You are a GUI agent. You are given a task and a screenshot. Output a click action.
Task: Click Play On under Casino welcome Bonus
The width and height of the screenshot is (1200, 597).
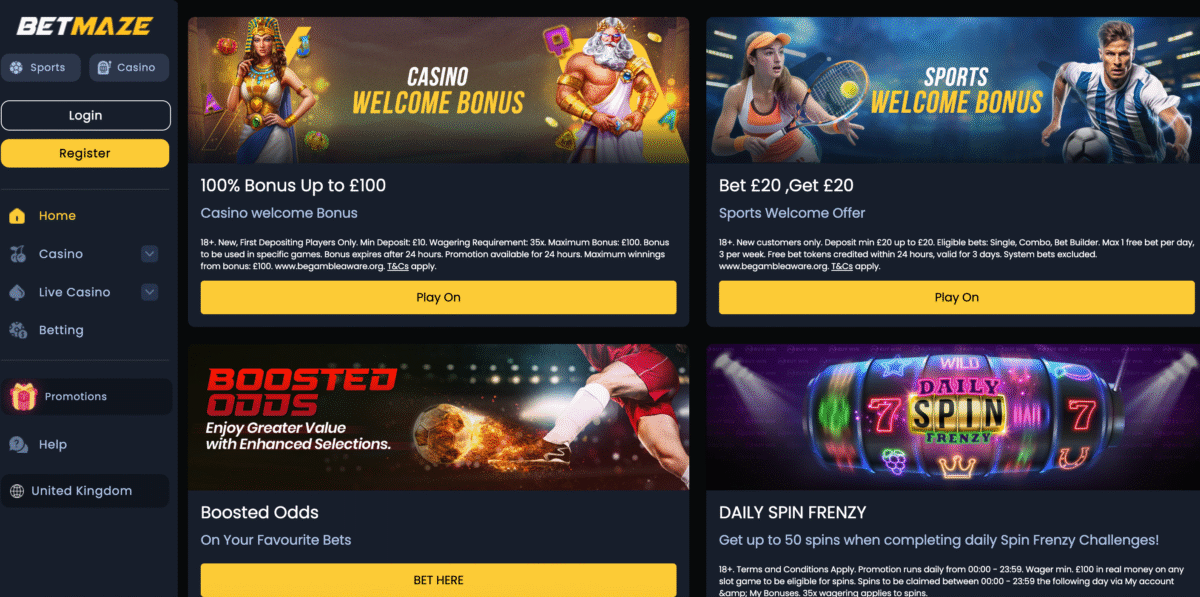tap(438, 297)
